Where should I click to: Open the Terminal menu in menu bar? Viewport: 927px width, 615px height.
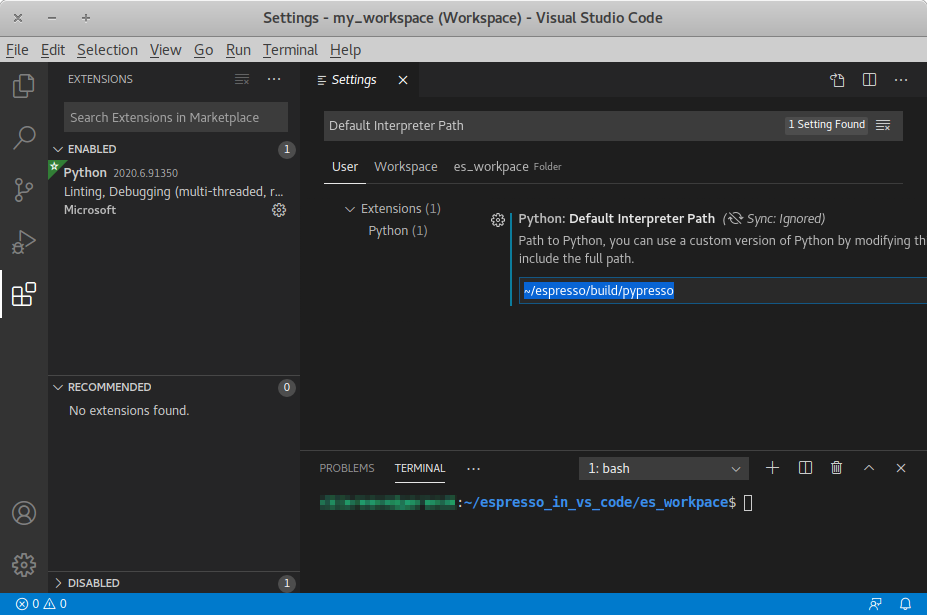click(290, 50)
